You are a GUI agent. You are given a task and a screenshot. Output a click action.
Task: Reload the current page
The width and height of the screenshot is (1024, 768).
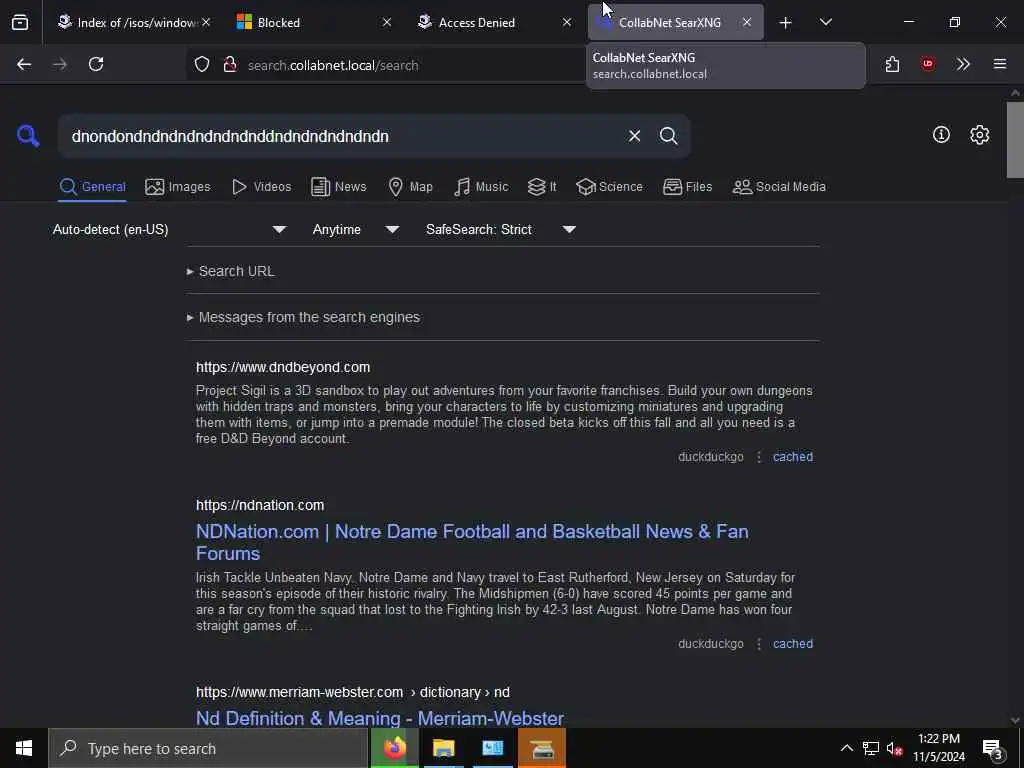click(x=96, y=64)
